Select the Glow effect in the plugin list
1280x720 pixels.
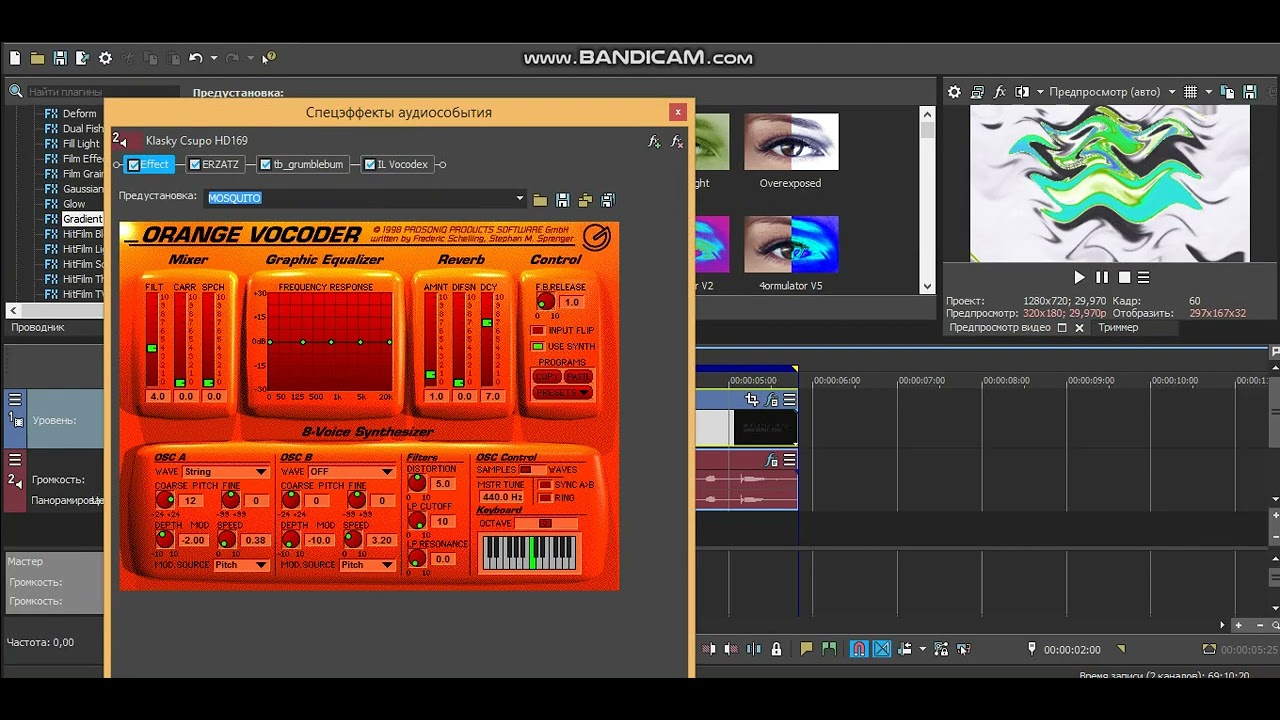point(74,204)
